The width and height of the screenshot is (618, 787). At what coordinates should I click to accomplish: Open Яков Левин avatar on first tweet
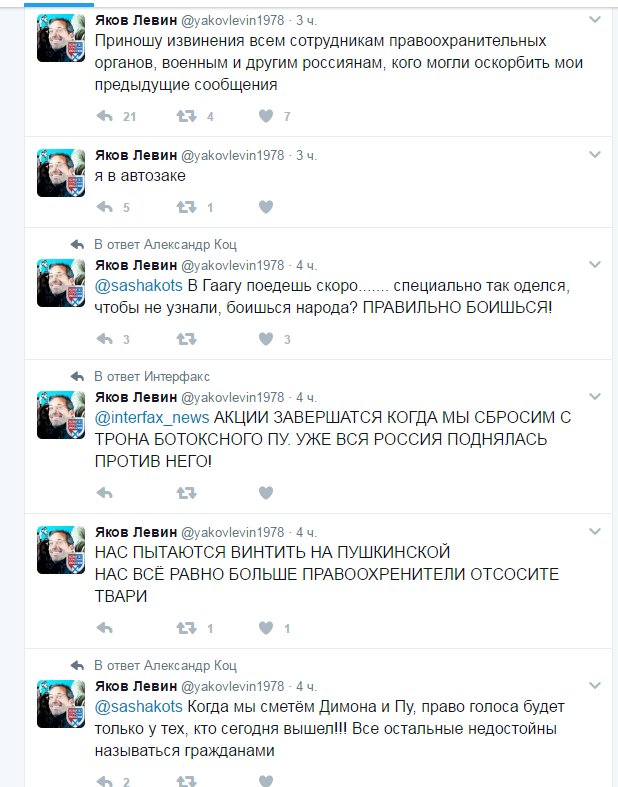pyautogui.click(x=61, y=38)
